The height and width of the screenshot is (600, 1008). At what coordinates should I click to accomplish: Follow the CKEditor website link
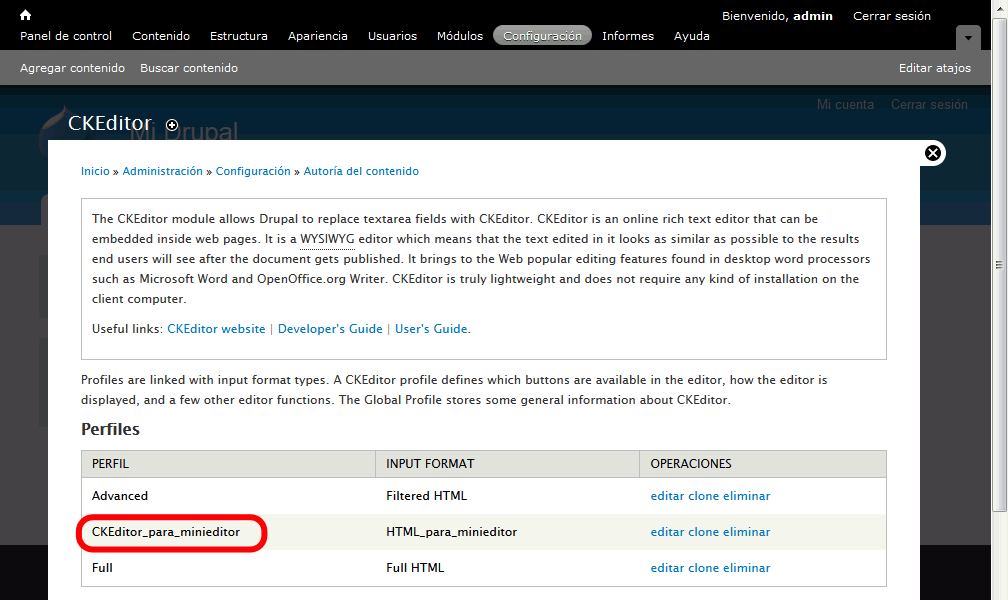(x=216, y=329)
